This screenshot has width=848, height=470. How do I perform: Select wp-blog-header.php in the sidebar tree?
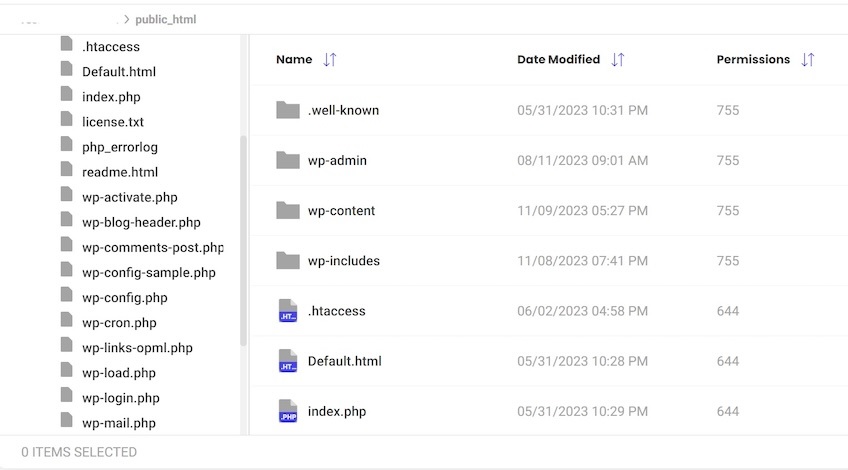point(141,222)
